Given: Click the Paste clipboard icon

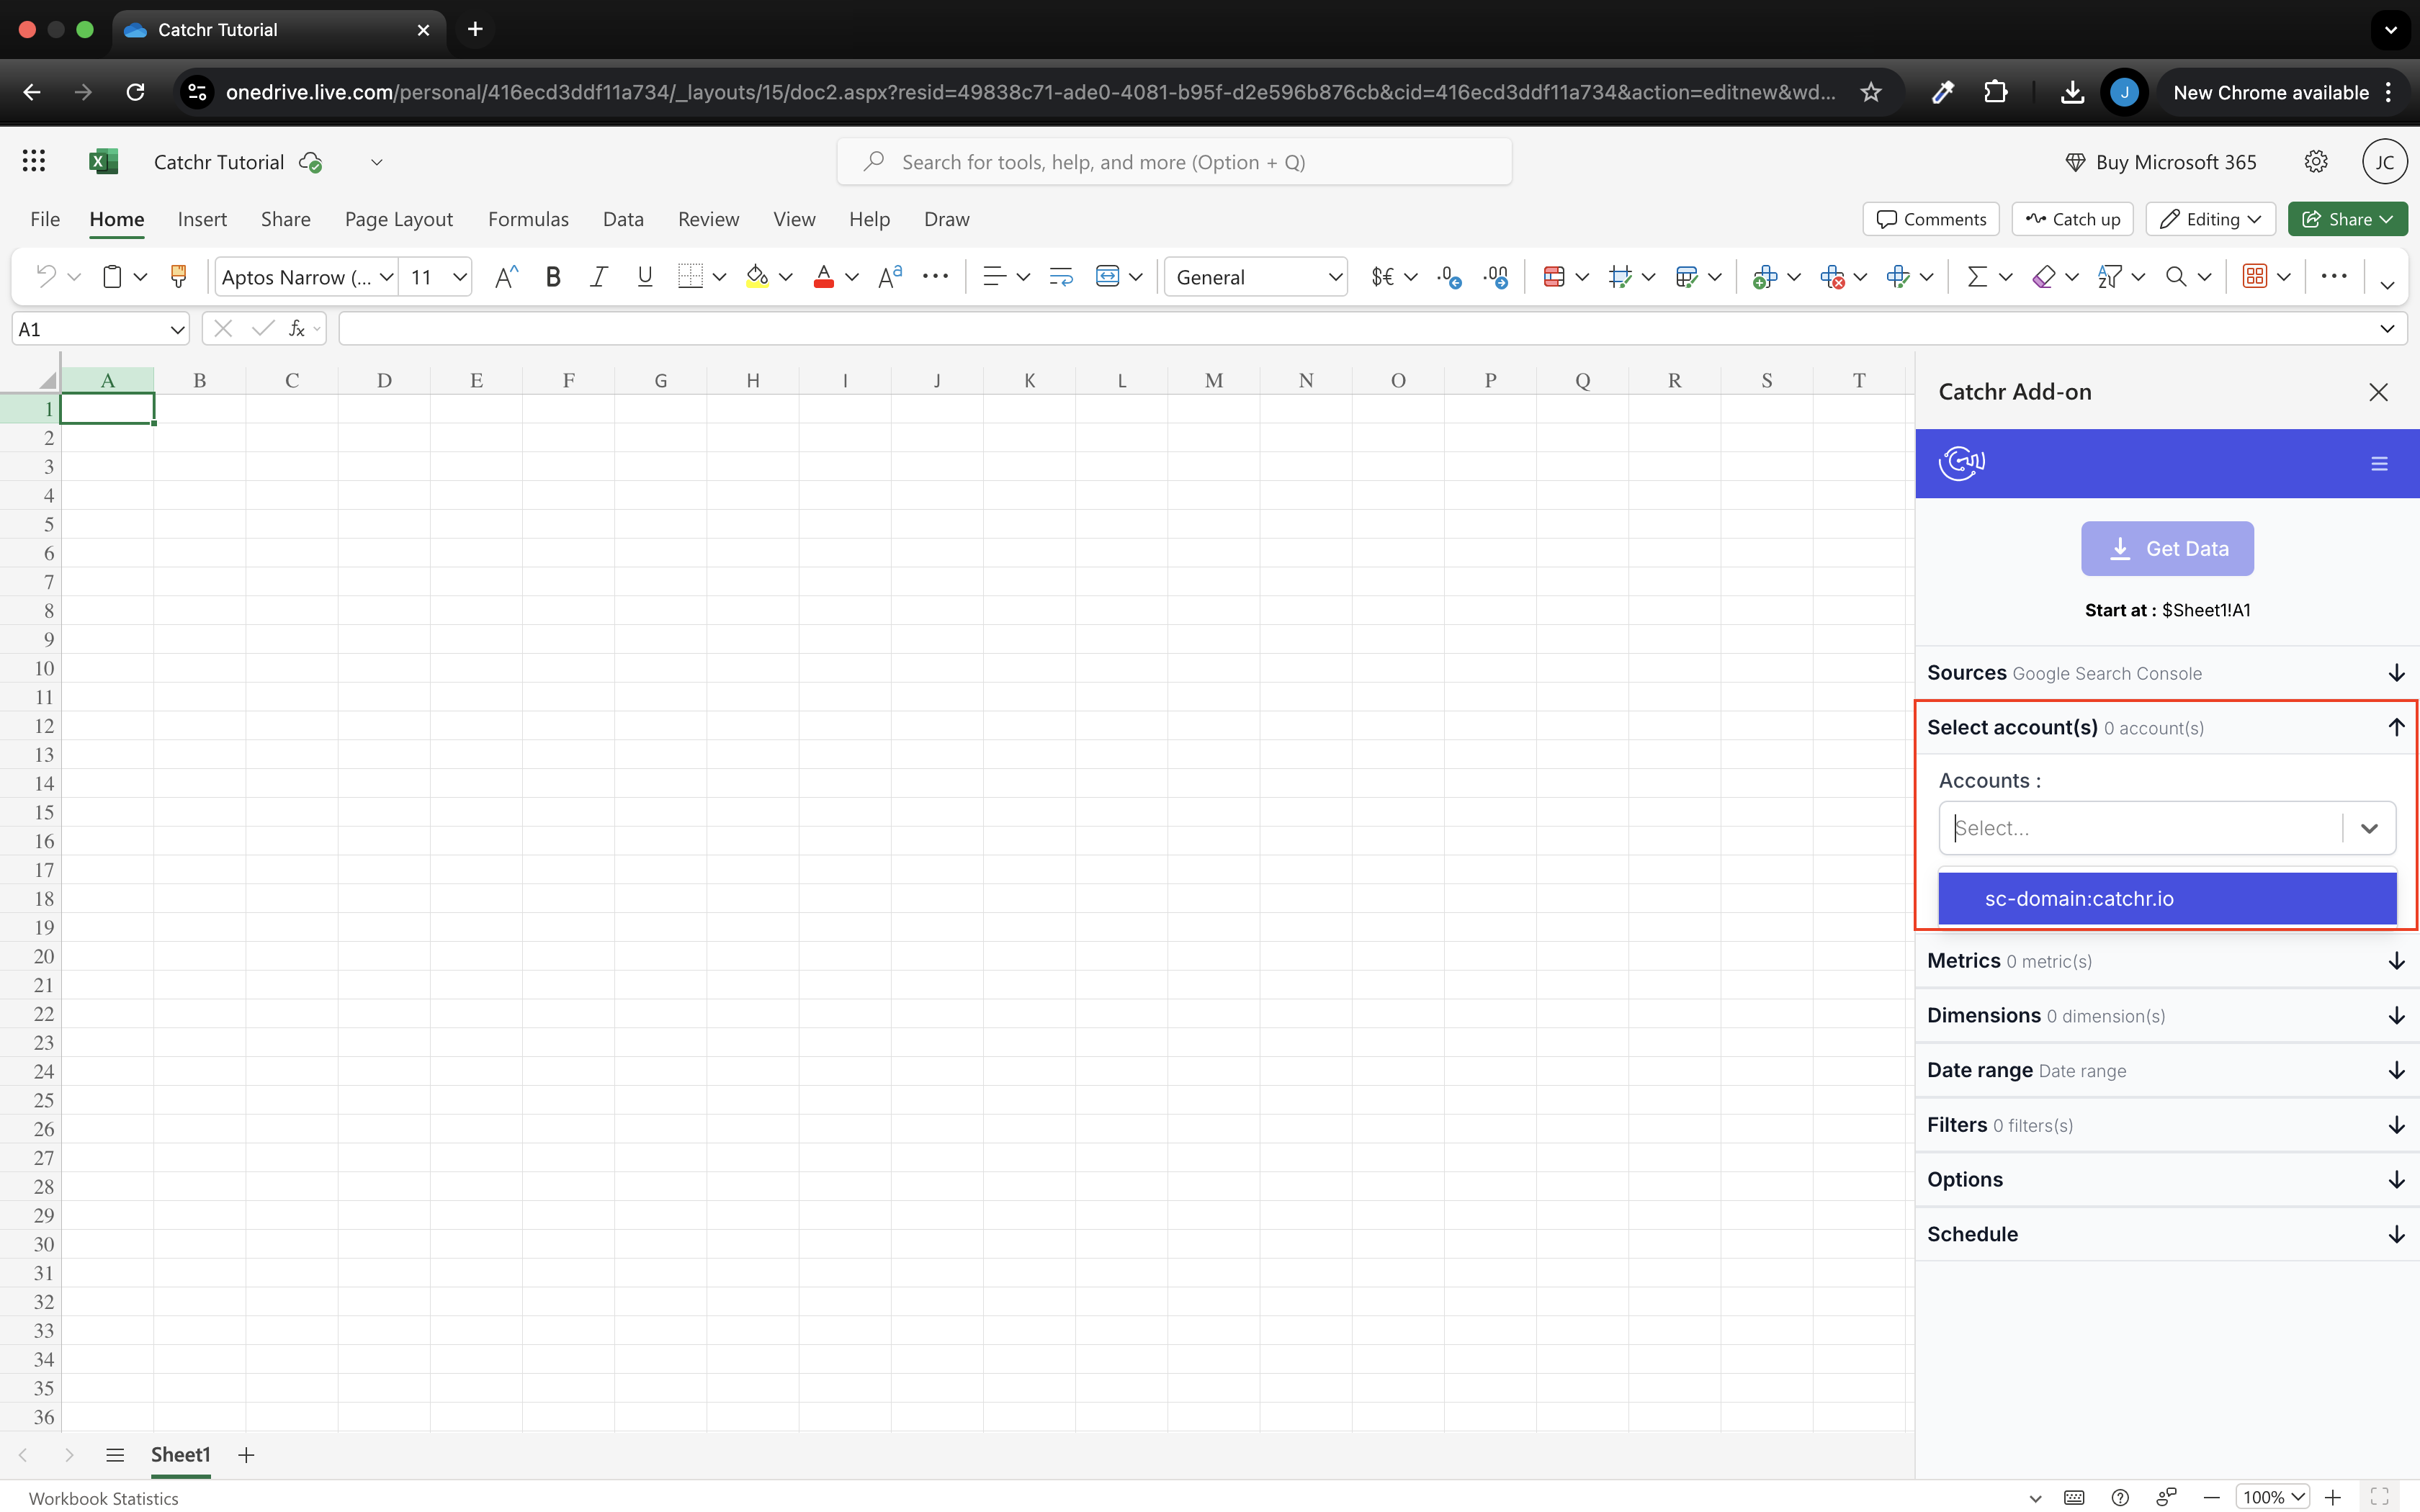Looking at the screenshot, I should [x=113, y=277].
